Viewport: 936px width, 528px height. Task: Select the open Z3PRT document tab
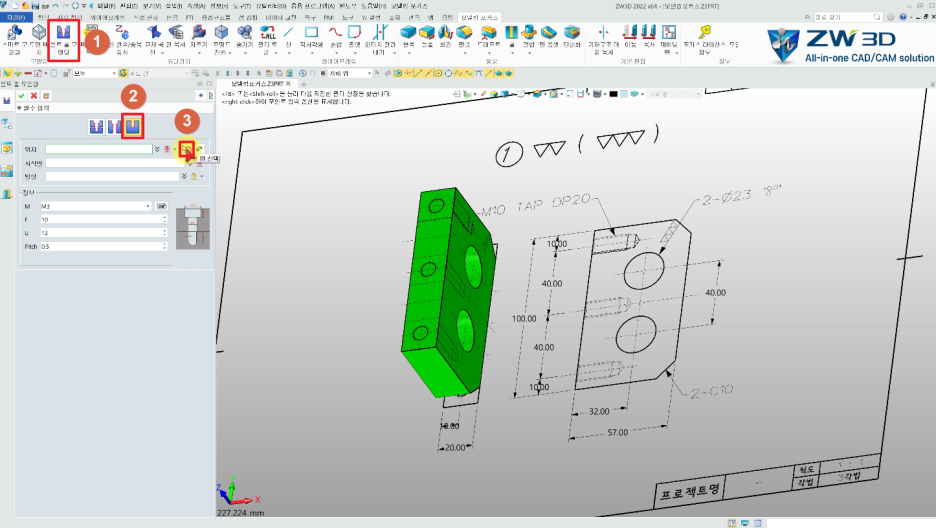[257, 84]
